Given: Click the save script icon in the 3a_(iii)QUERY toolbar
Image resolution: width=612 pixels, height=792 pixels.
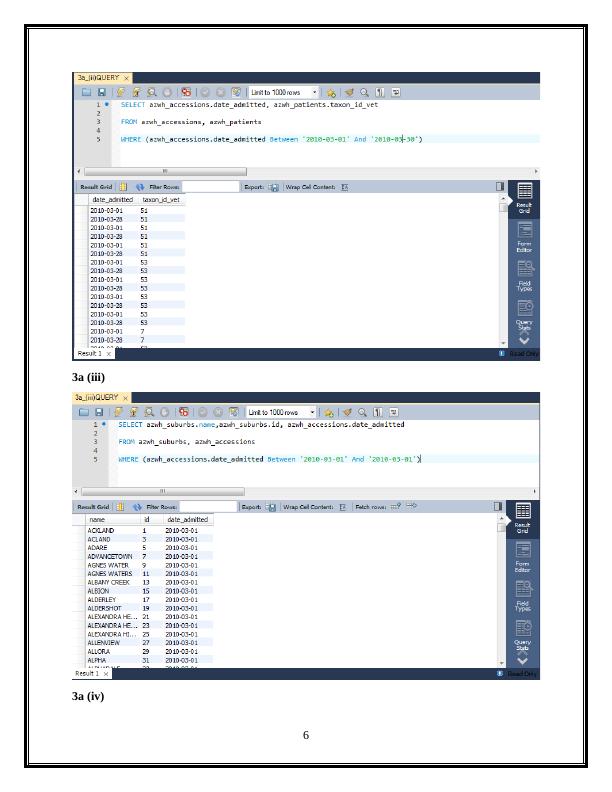Looking at the screenshot, I should pos(98,412).
